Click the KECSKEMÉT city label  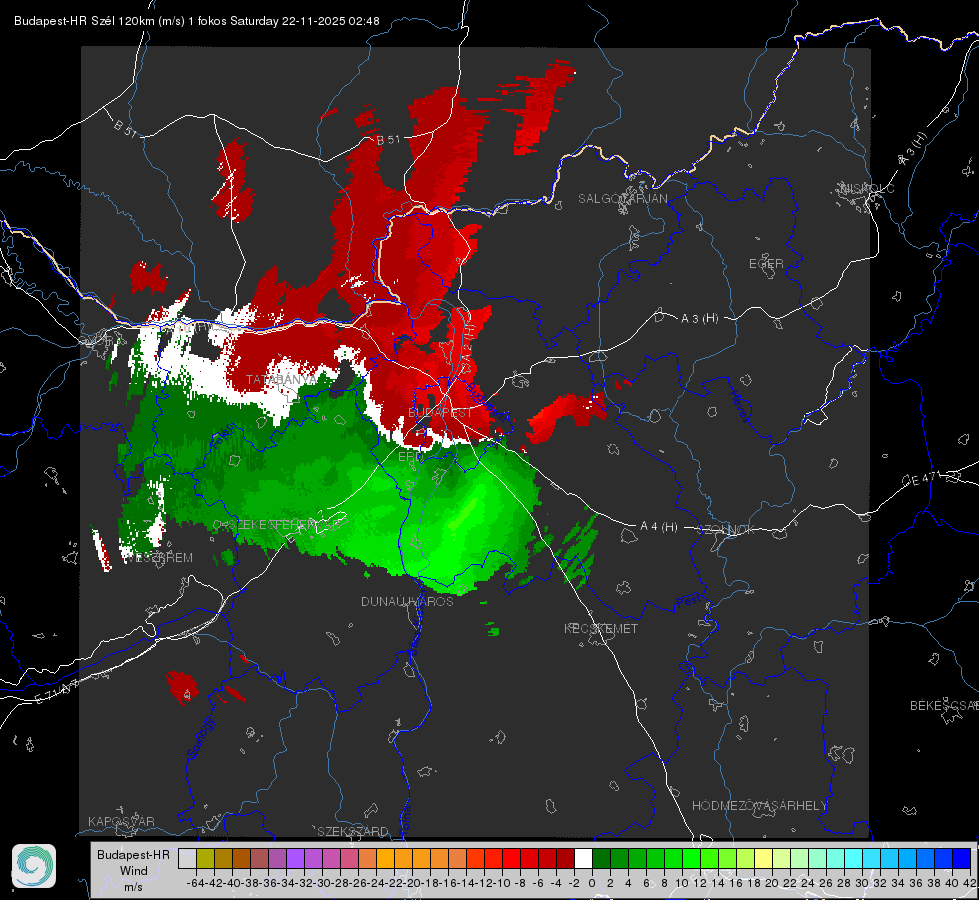[601, 629]
